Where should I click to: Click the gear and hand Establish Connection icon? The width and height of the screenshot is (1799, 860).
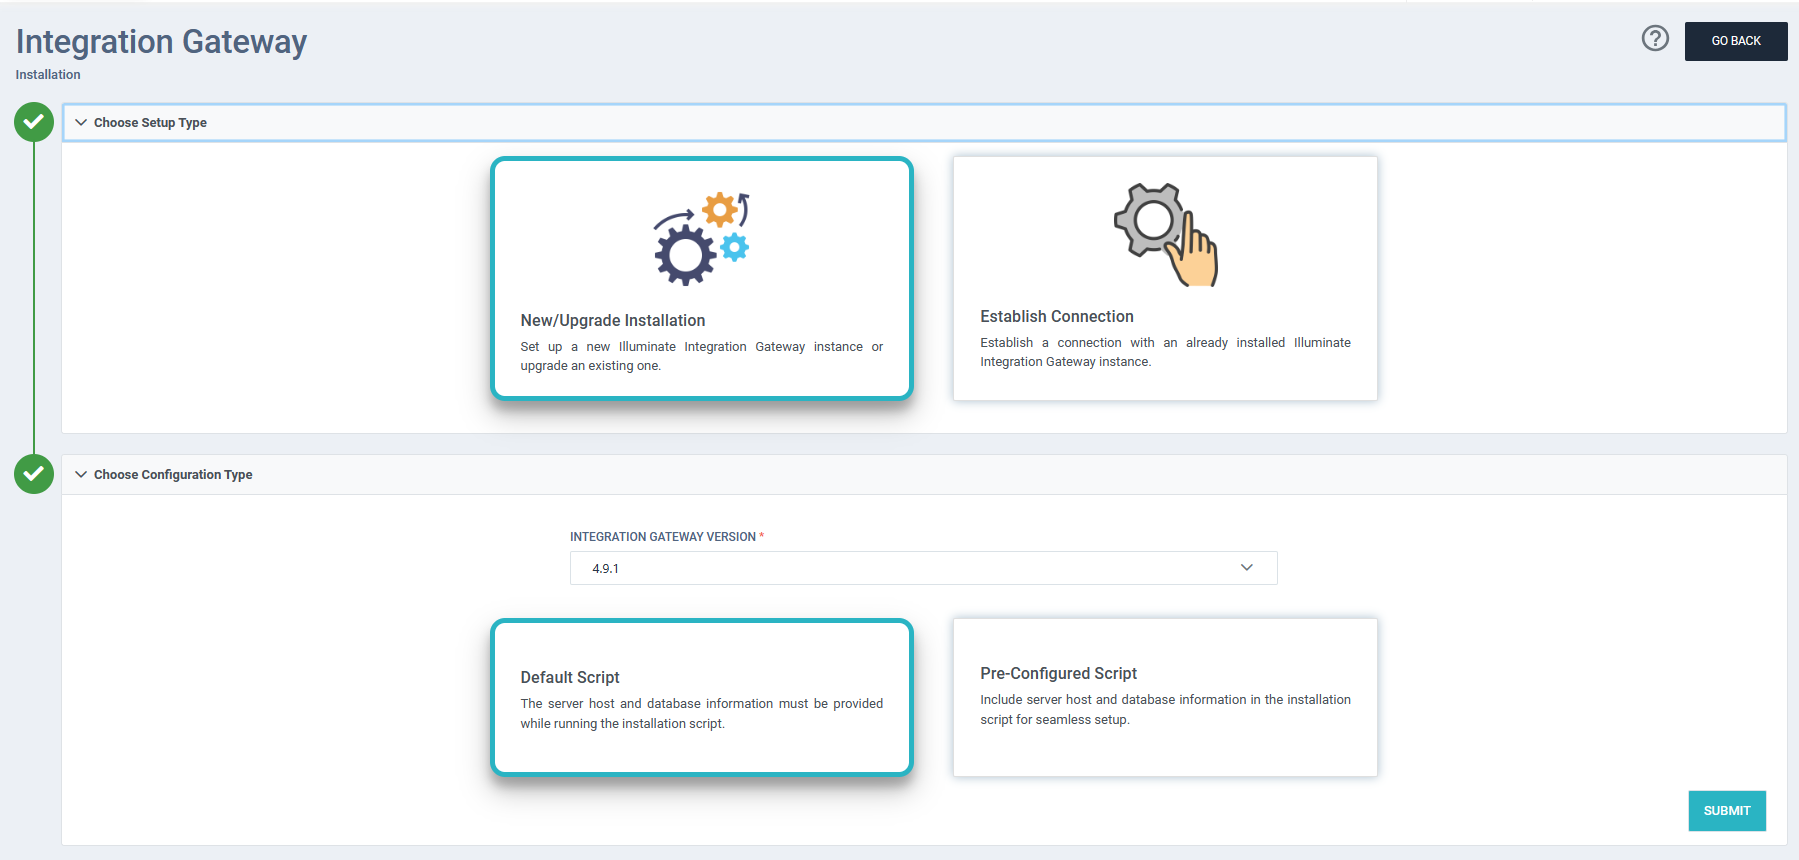[1166, 235]
